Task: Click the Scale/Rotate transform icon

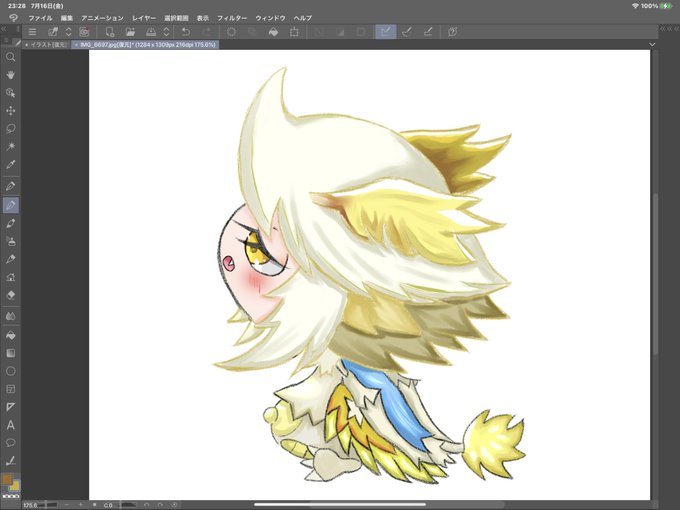Action: tap(294, 32)
